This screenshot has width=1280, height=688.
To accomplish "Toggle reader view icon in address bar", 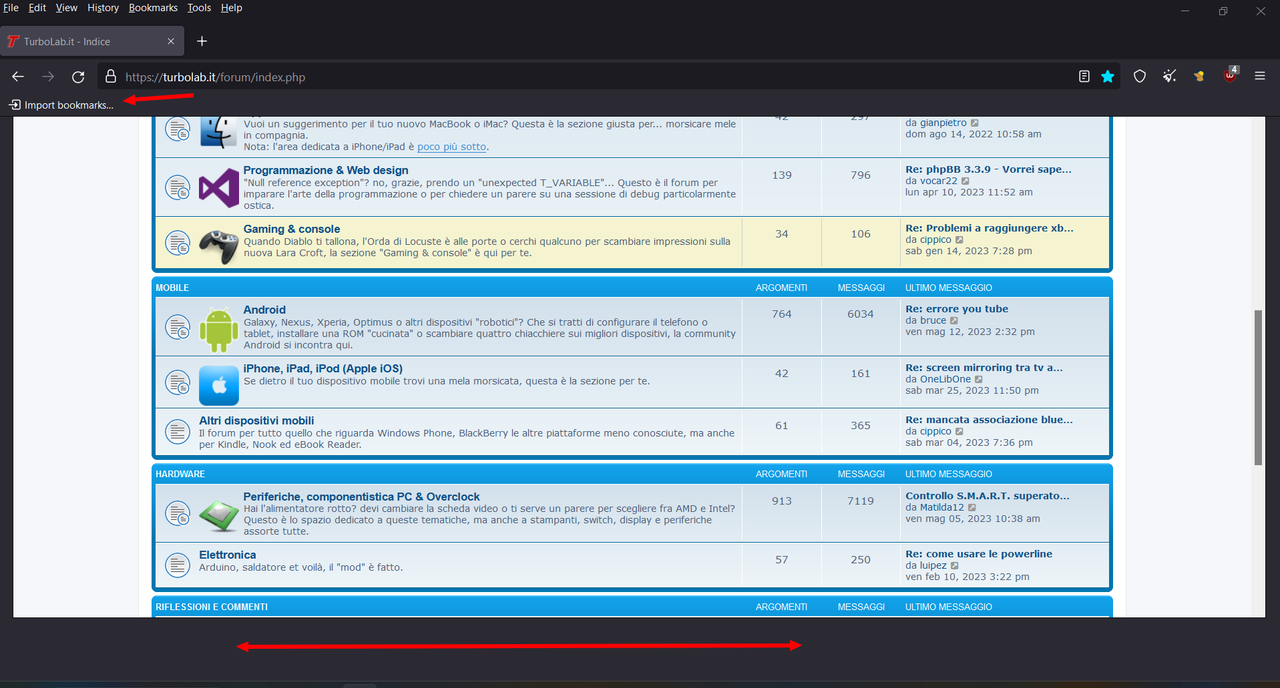I will point(1085,76).
